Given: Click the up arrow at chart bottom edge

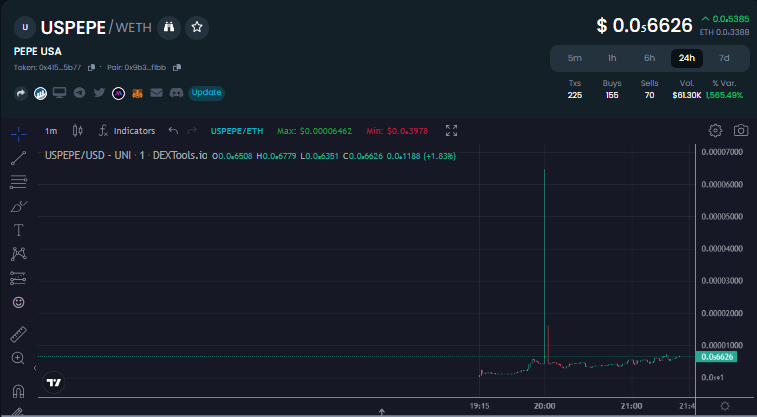Looking at the screenshot, I should [381, 412].
